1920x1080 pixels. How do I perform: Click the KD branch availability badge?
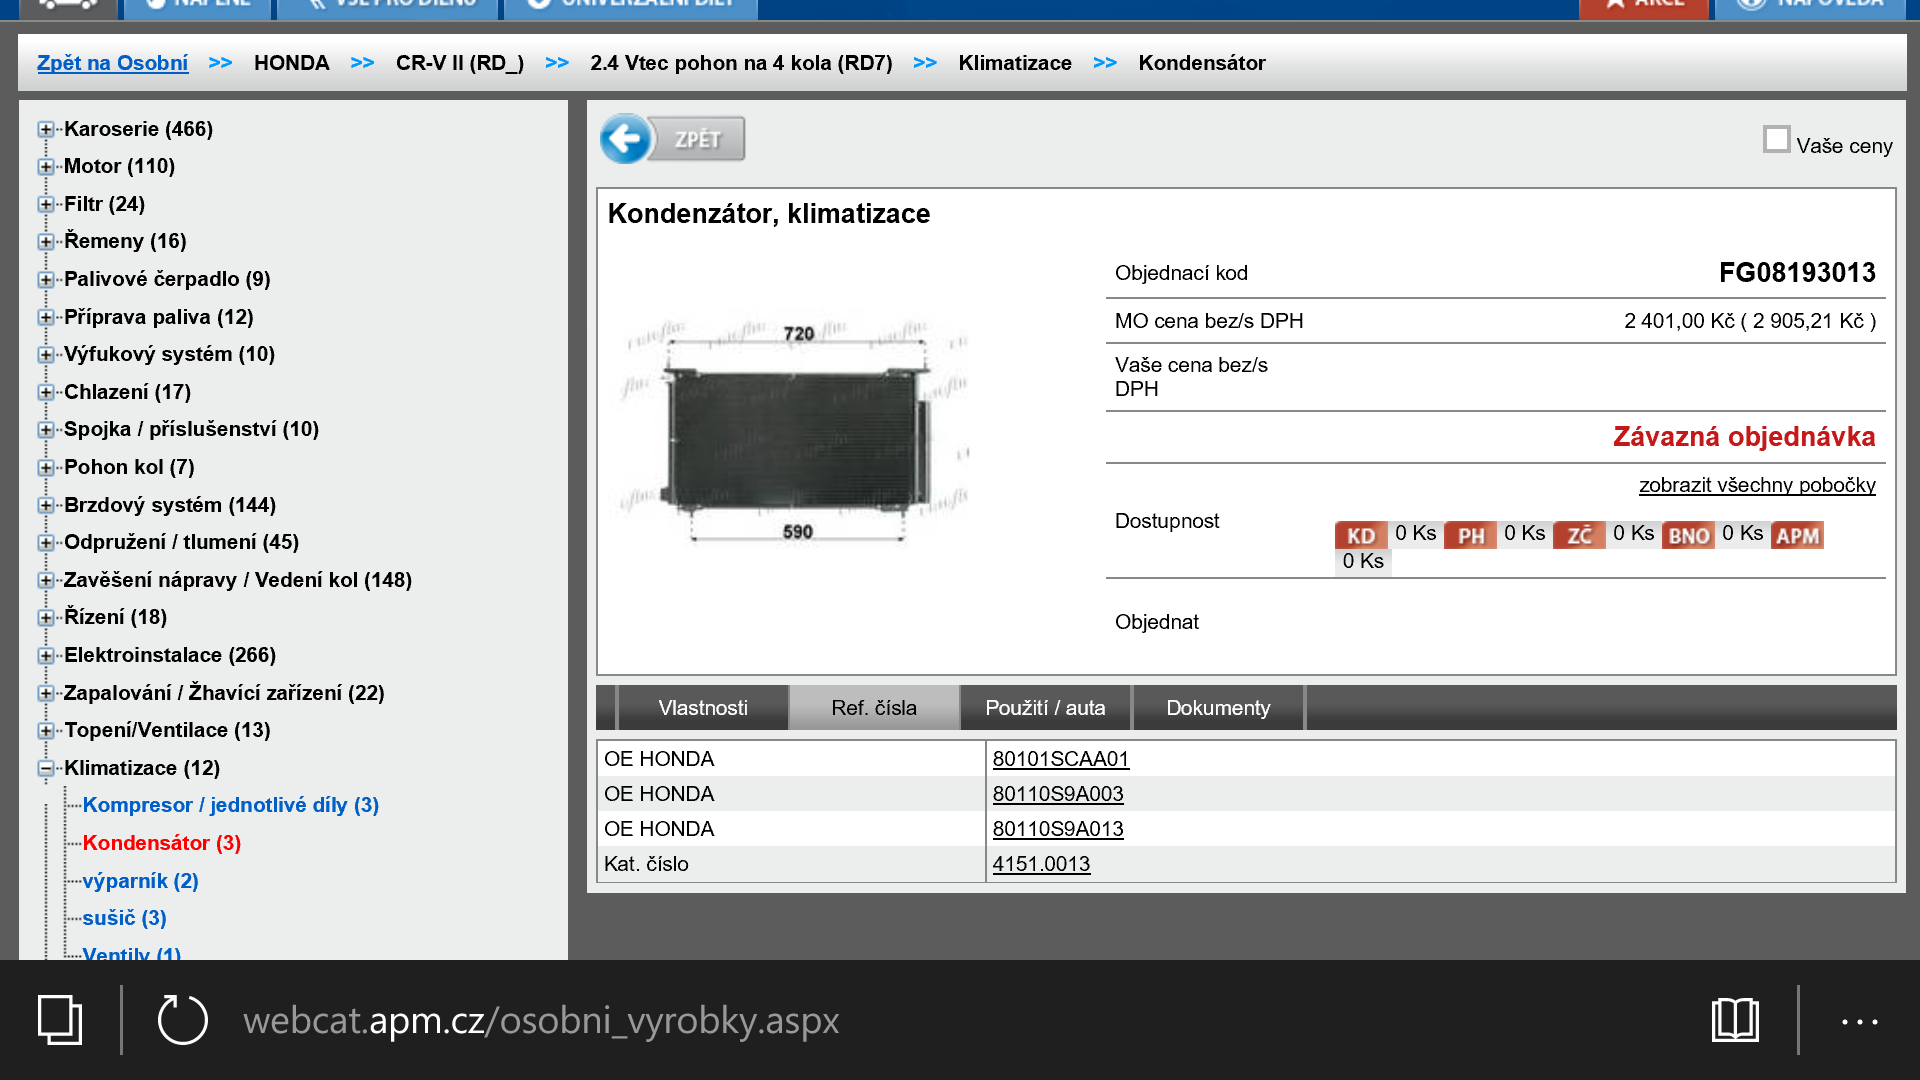(1360, 535)
